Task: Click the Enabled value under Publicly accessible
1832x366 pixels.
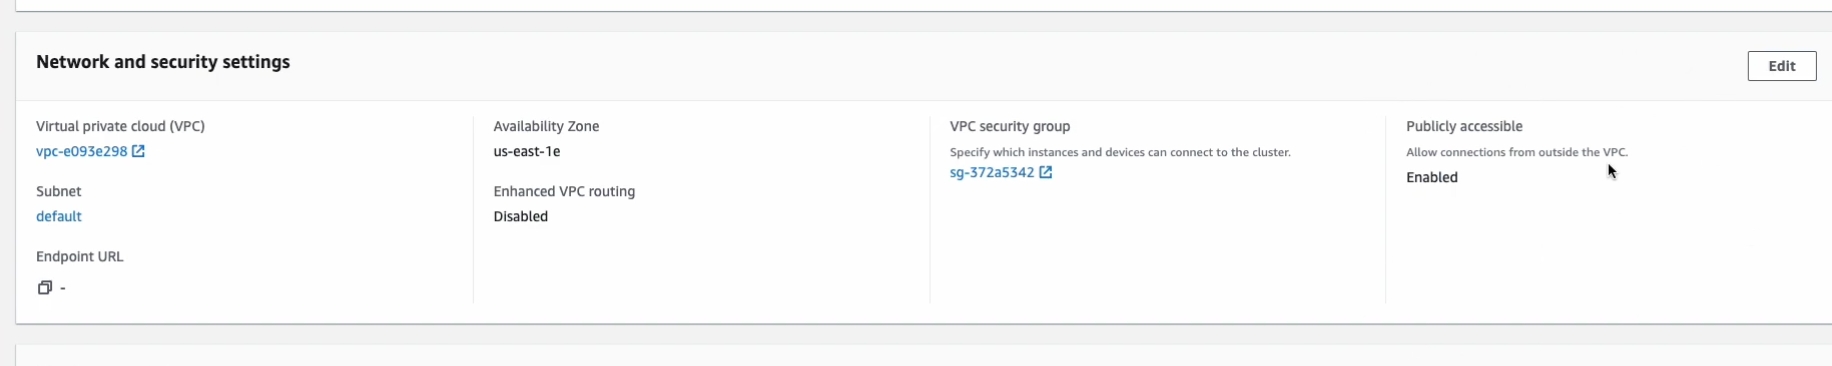Action: click(1432, 178)
